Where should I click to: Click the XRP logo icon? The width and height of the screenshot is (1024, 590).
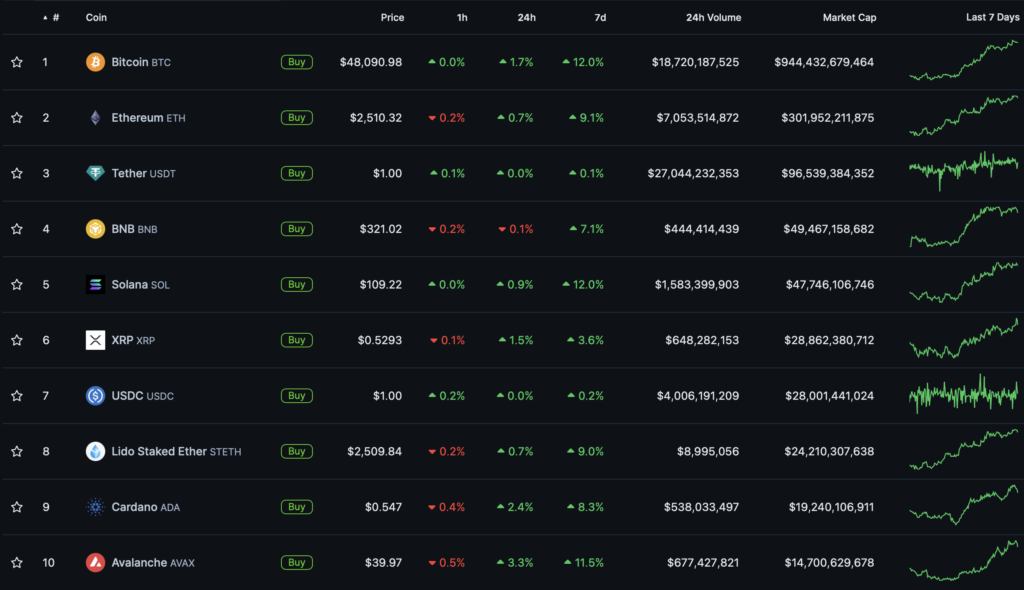[95, 340]
